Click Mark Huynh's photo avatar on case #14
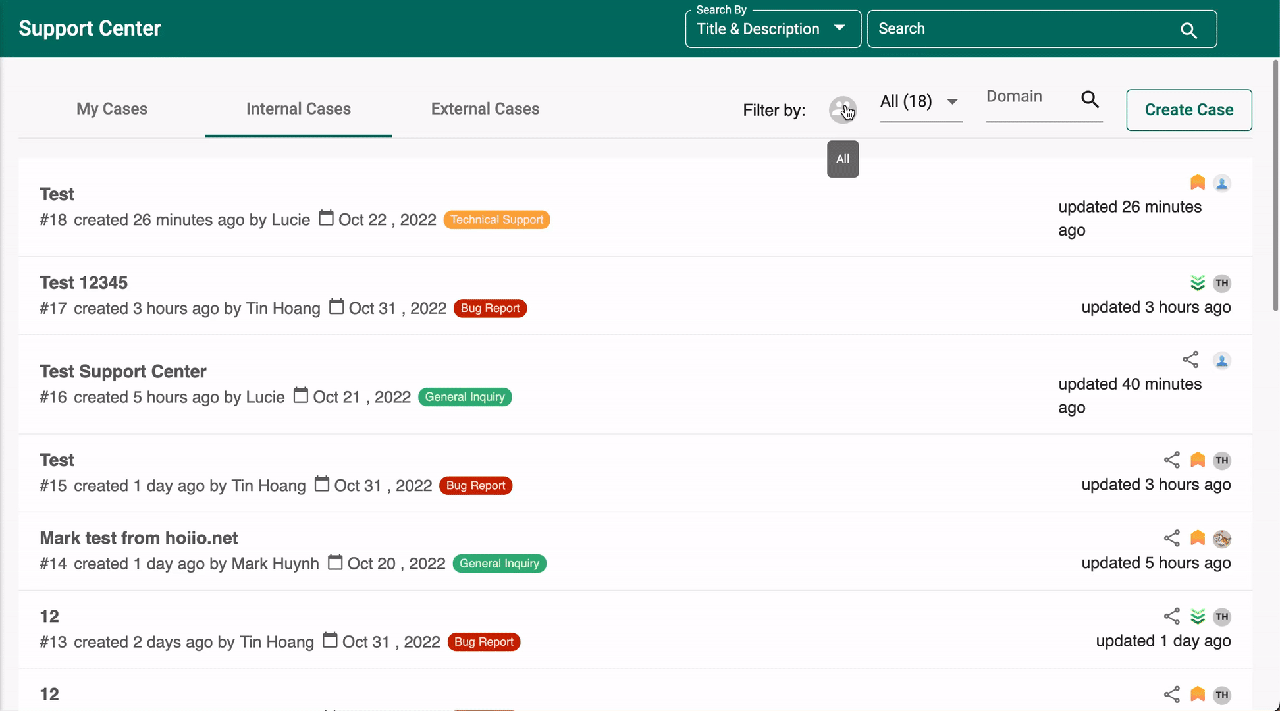Screen dimensions: 1280x711 pos(1221,539)
